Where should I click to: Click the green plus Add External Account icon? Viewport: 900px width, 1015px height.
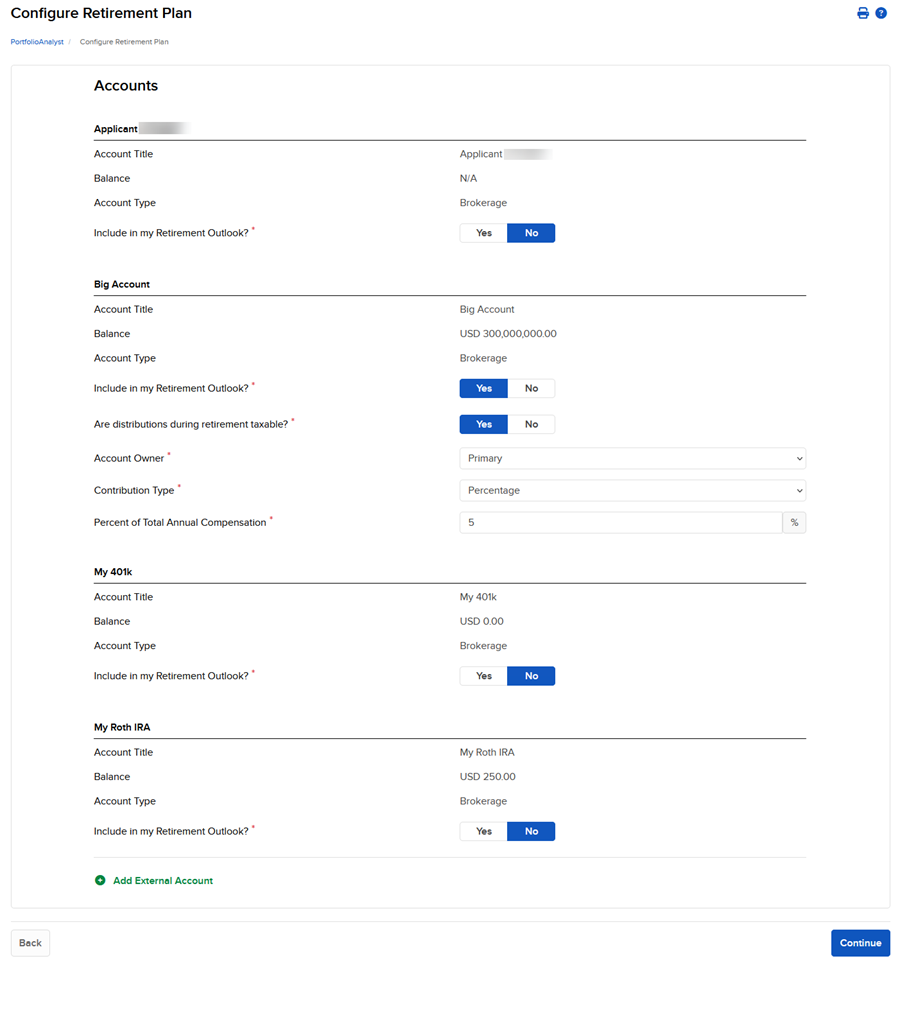100,881
